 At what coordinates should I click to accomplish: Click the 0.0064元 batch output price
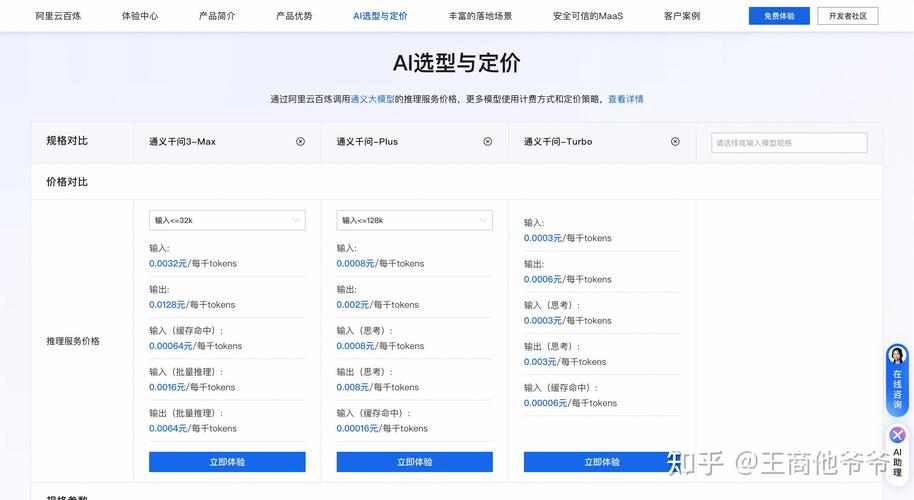click(168, 429)
